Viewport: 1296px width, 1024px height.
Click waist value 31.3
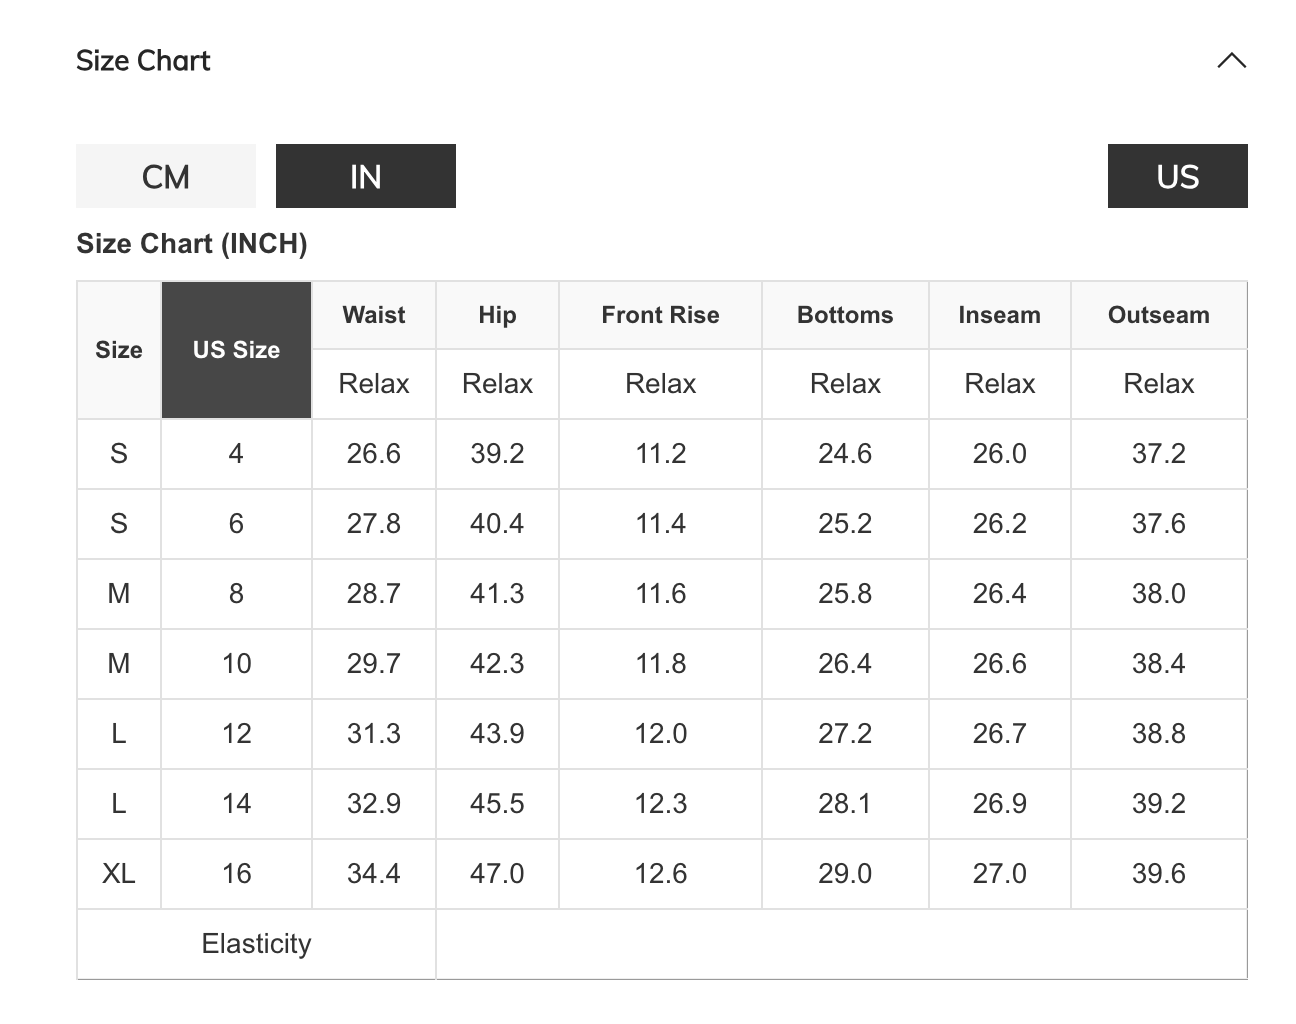click(374, 734)
